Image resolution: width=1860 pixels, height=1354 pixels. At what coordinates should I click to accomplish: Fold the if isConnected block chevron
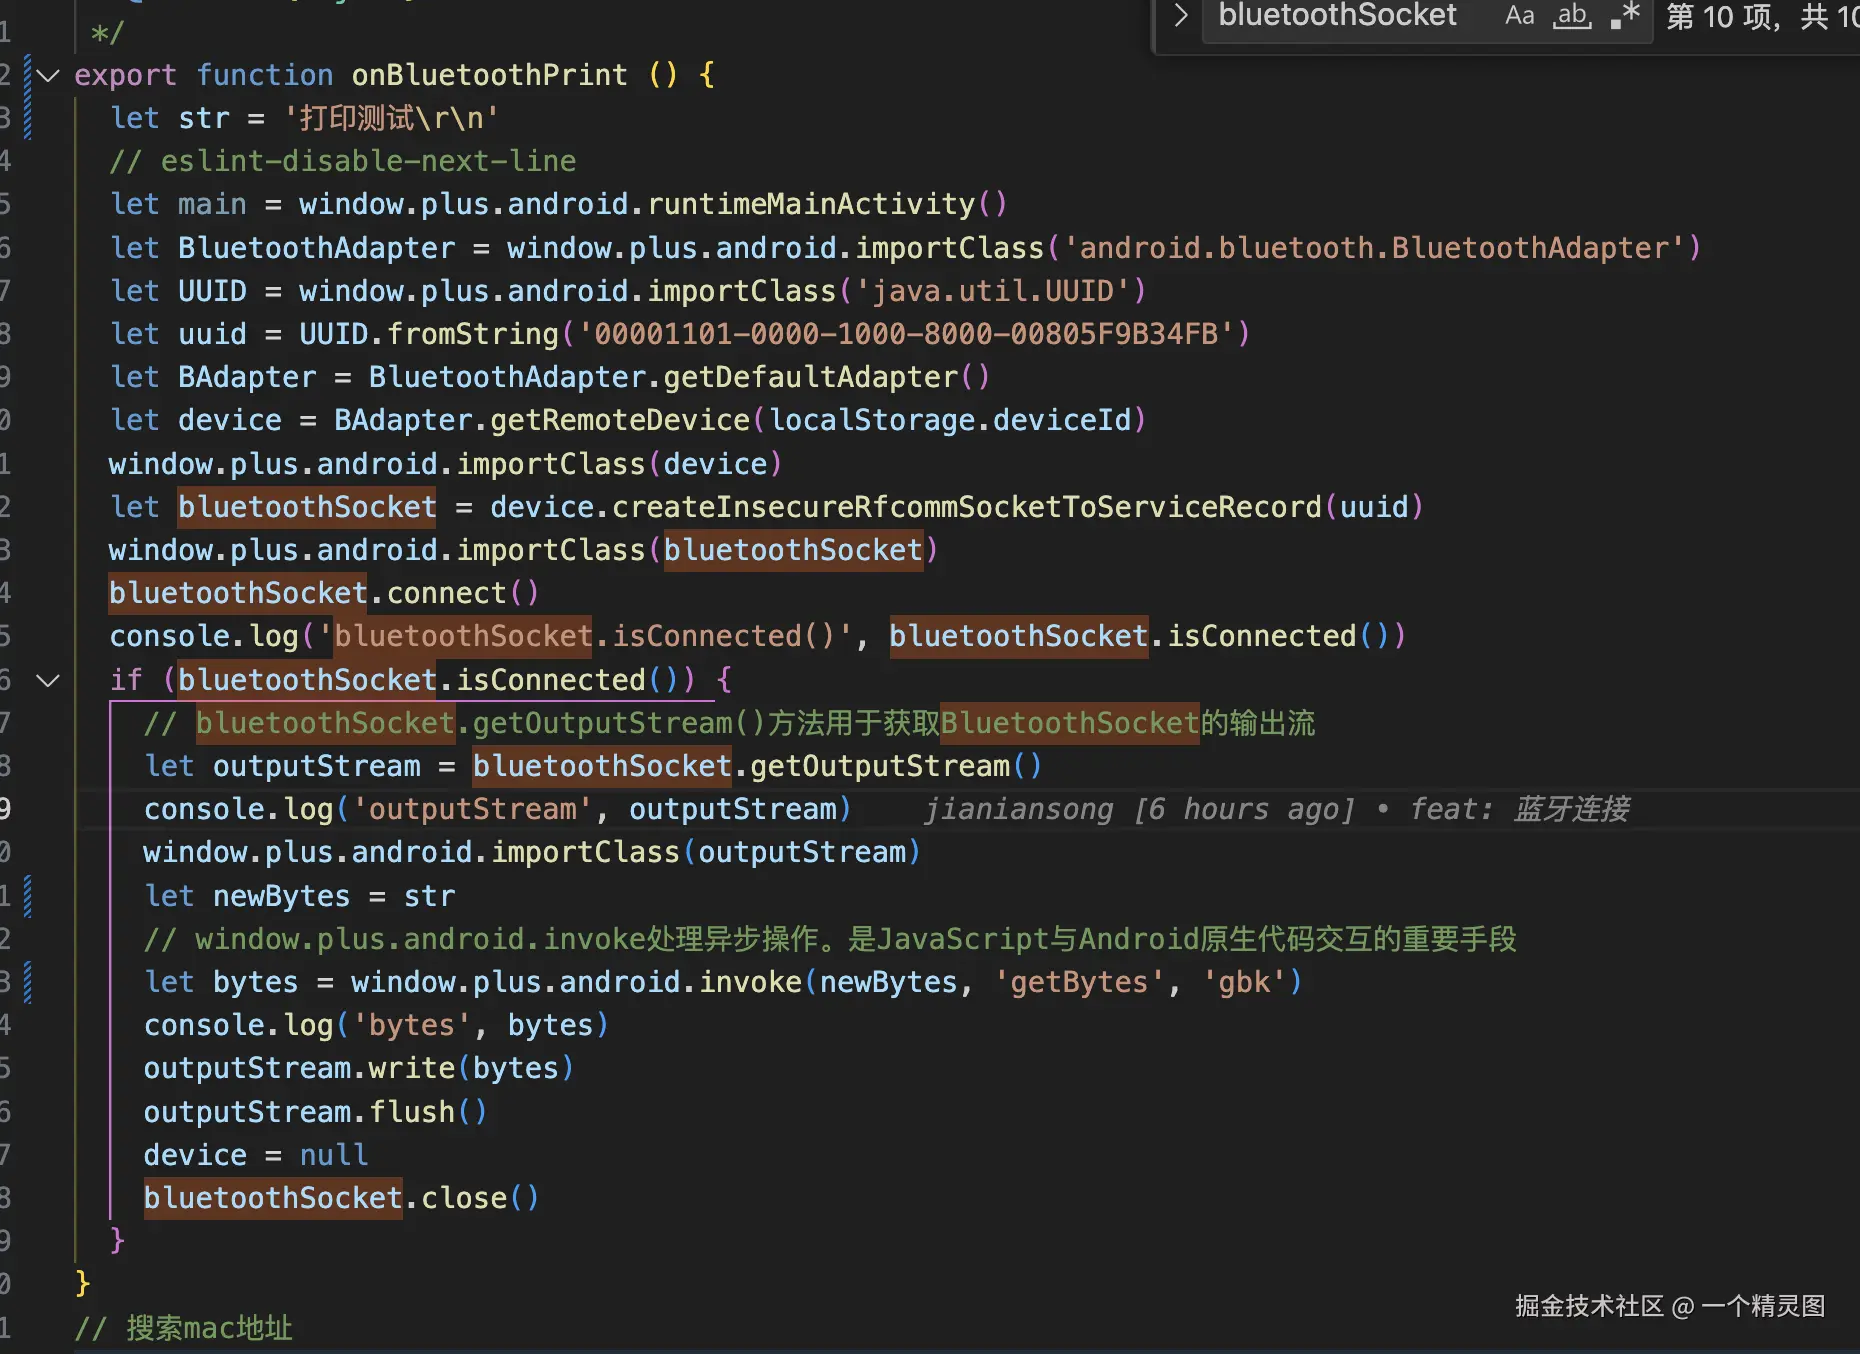[48, 680]
